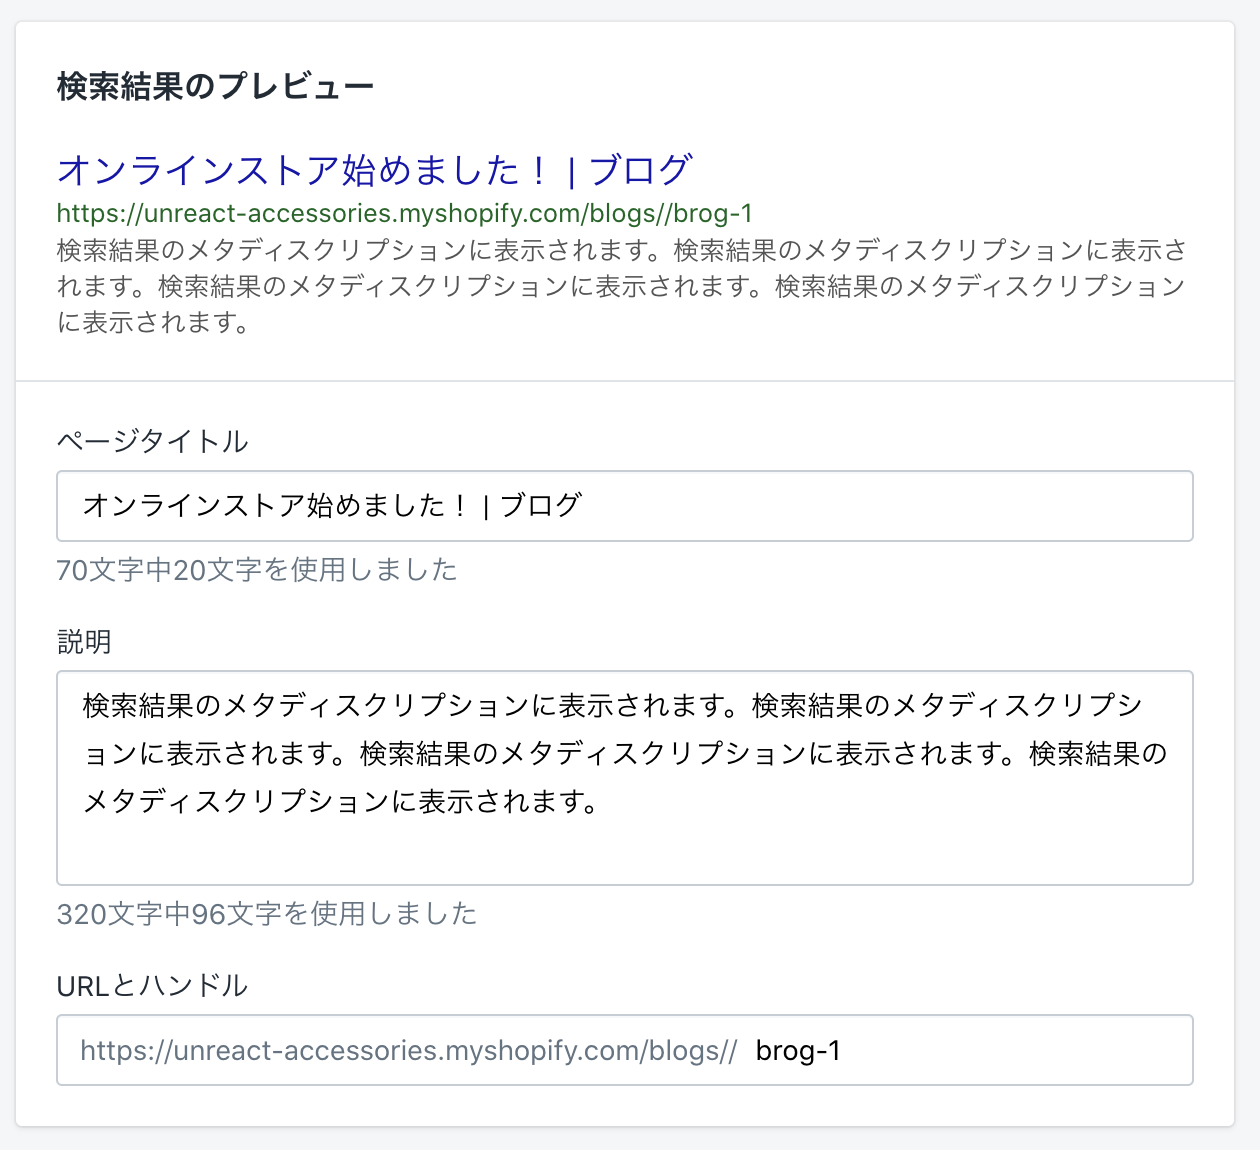Click the gray meta description preview text
The height and width of the screenshot is (1150, 1260).
pyautogui.click(x=620, y=286)
